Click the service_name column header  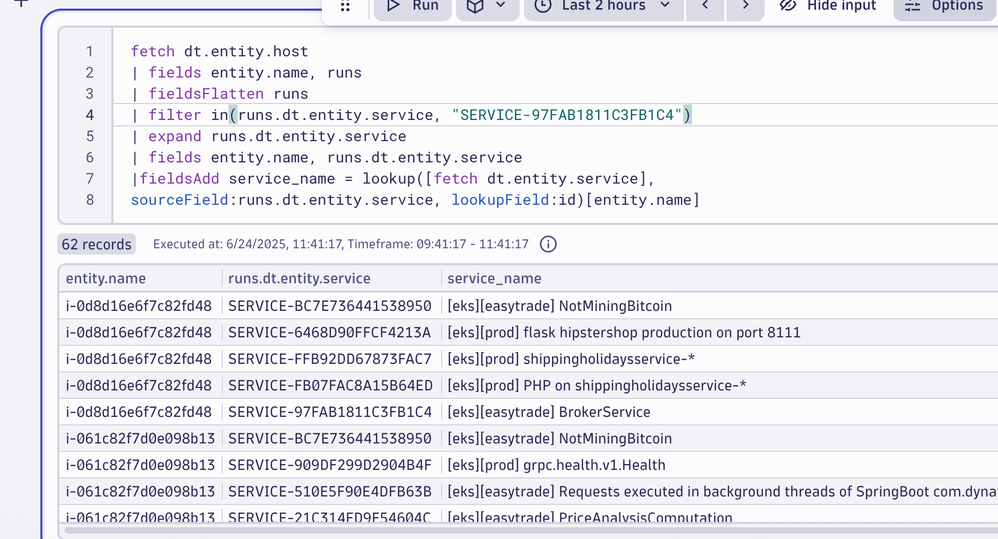[494, 279]
